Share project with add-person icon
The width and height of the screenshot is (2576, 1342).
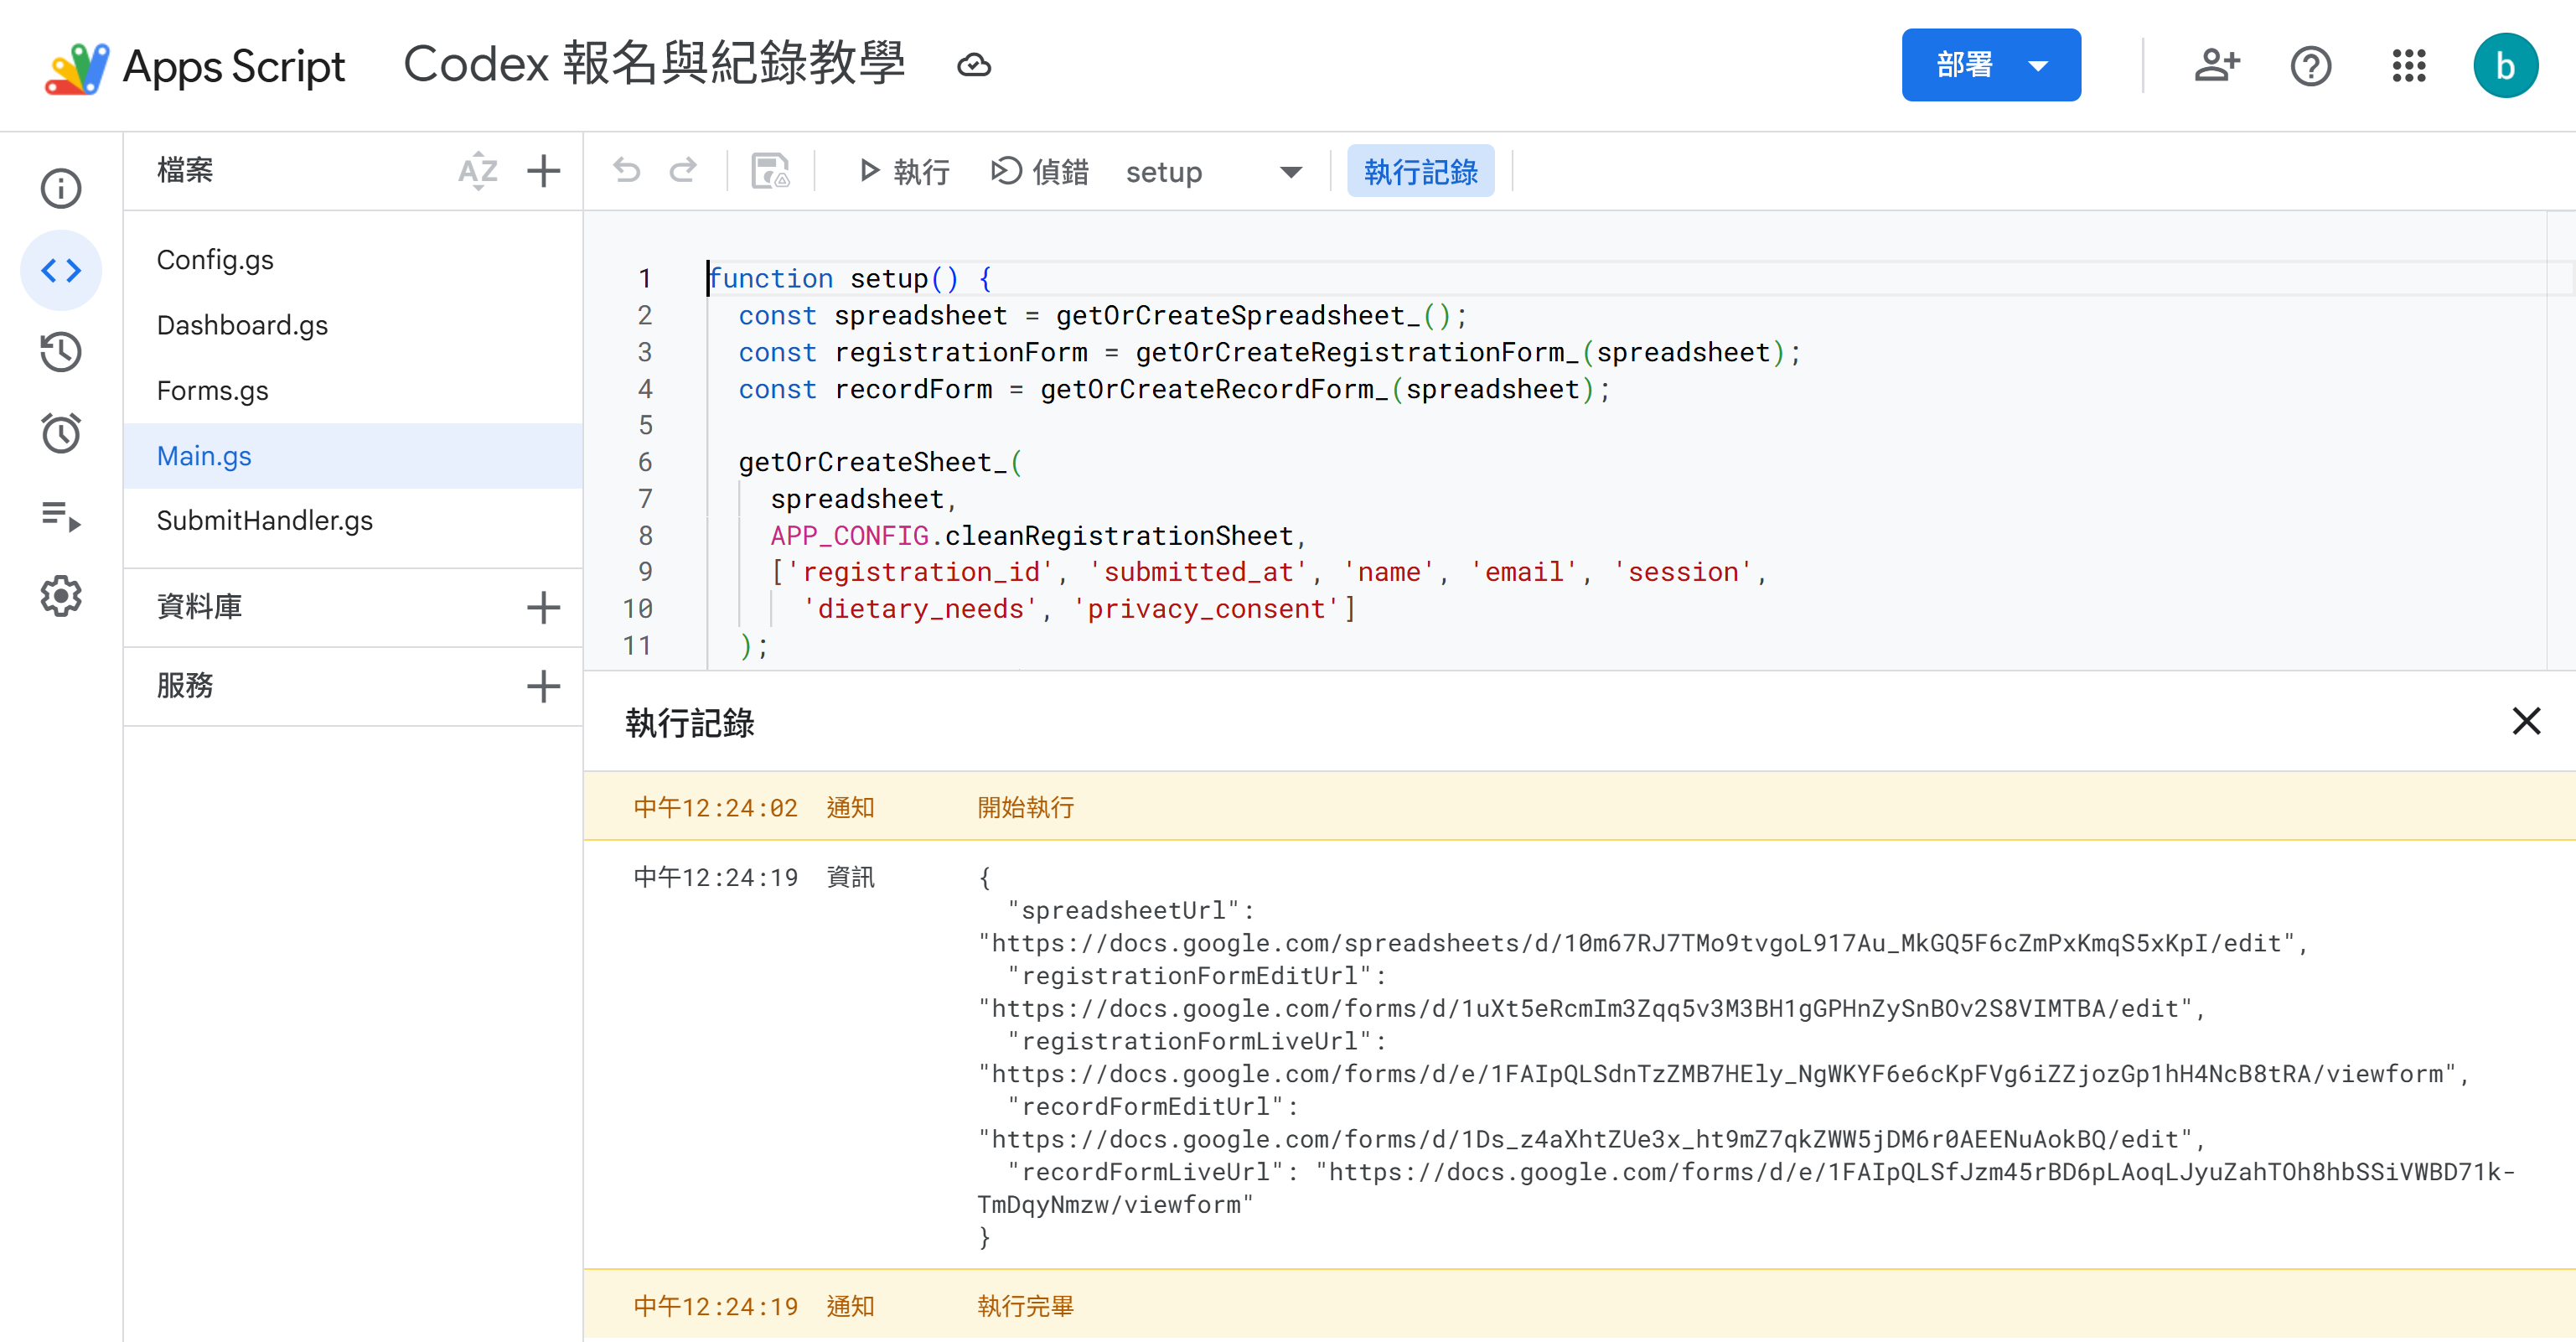pos(2216,66)
